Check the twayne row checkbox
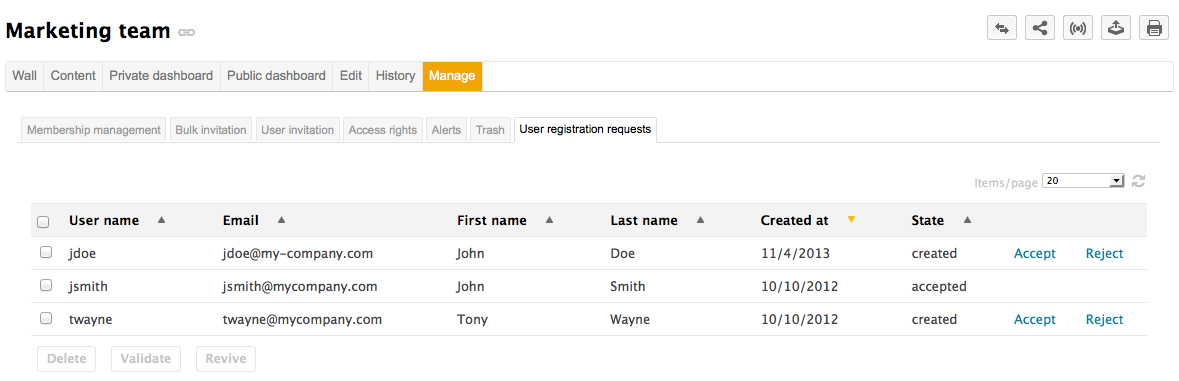The width and height of the screenshot is (1179, 381). 46,318
